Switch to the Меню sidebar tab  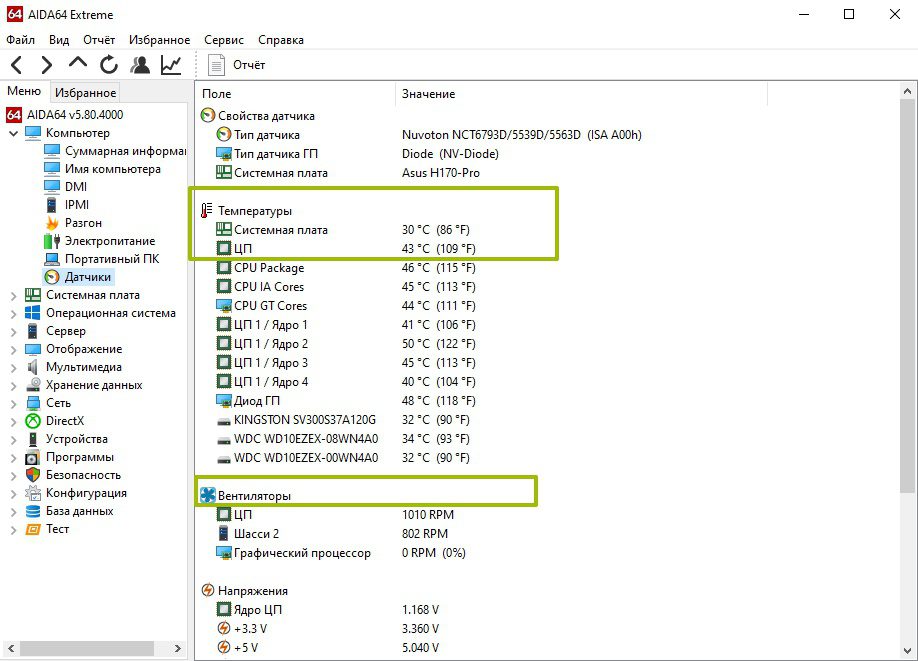tap(24, 91)
